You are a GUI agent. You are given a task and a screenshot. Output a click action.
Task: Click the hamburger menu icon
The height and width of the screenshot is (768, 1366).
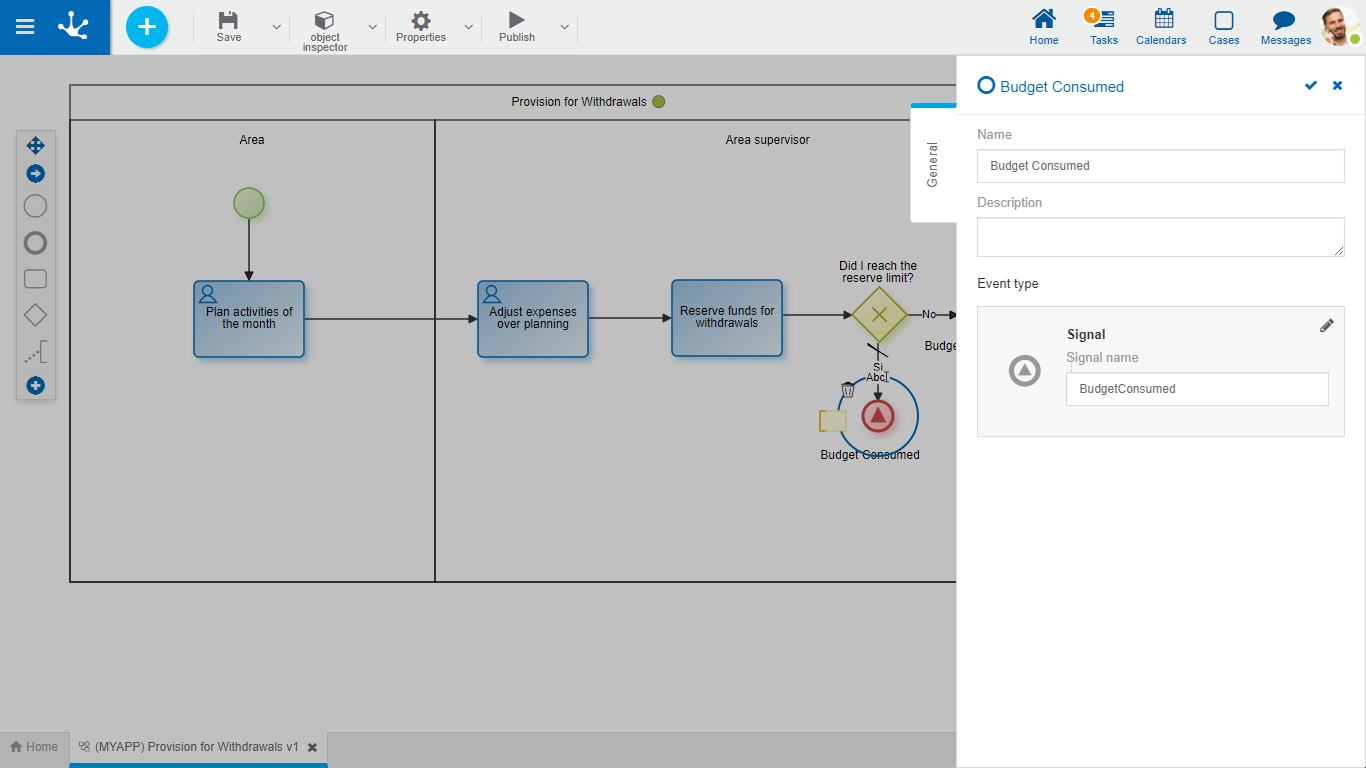[x=25, y=27]
